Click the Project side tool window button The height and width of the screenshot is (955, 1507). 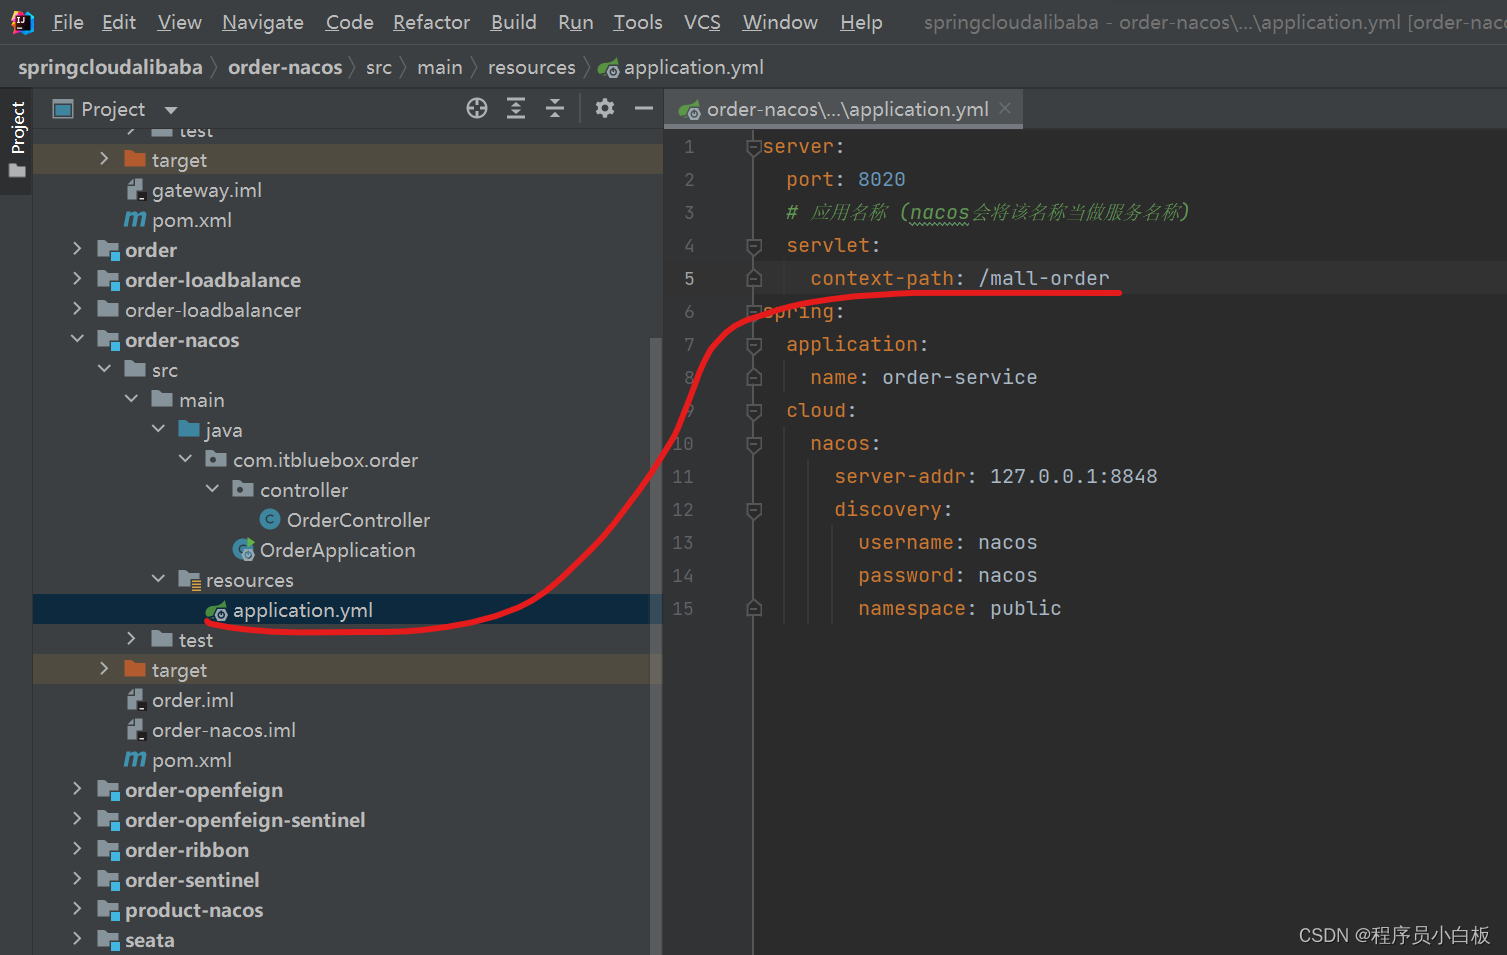click(x=17, y=139)
